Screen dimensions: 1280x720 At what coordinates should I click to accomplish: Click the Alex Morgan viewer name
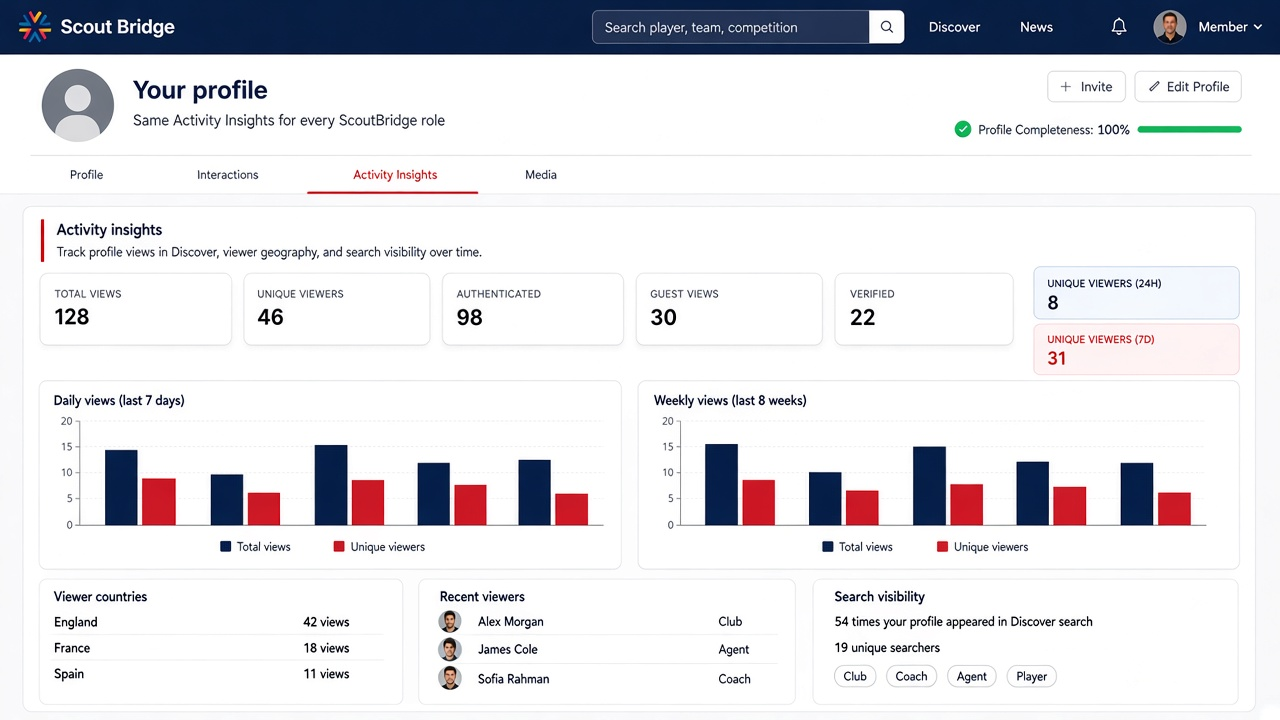pos(510,622)
